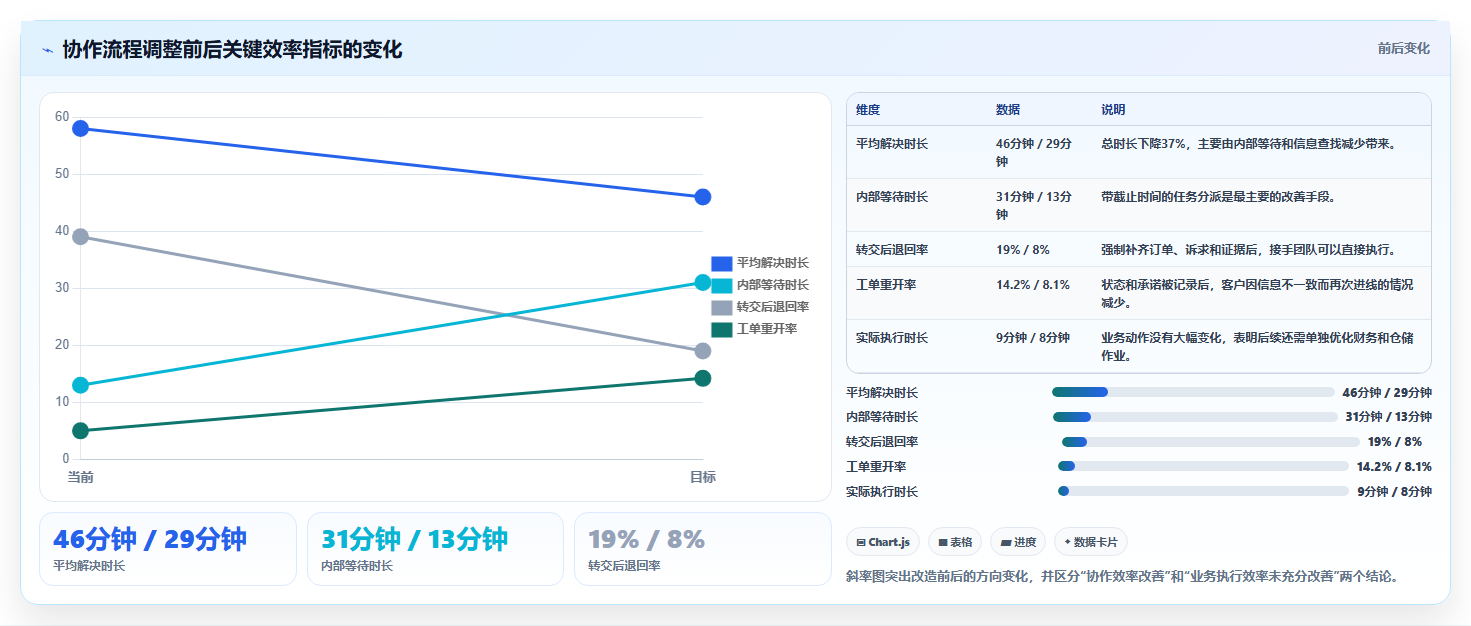
Task: Click the 当前 x-axis label
Action: (80, 477)
